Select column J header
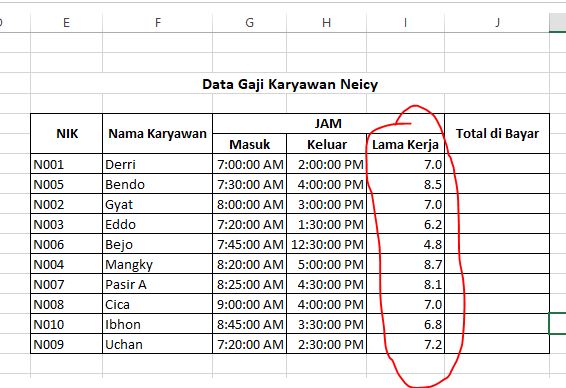This screenshot has width=566, height=388. point(497,22)
